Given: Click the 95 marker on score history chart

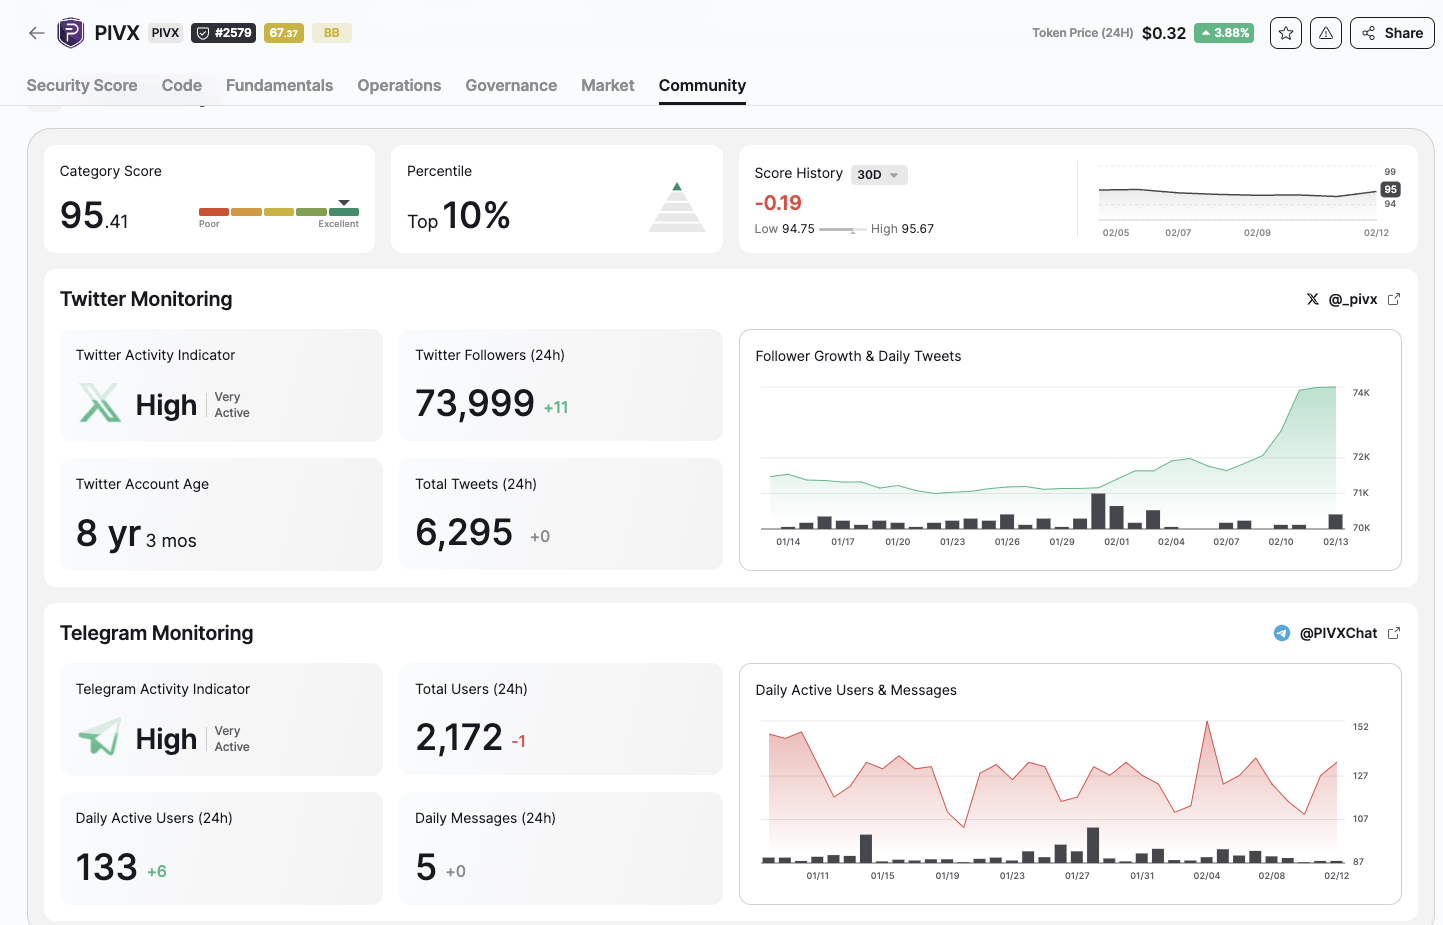Looking at the screenshot, I should pos(1390,189).
